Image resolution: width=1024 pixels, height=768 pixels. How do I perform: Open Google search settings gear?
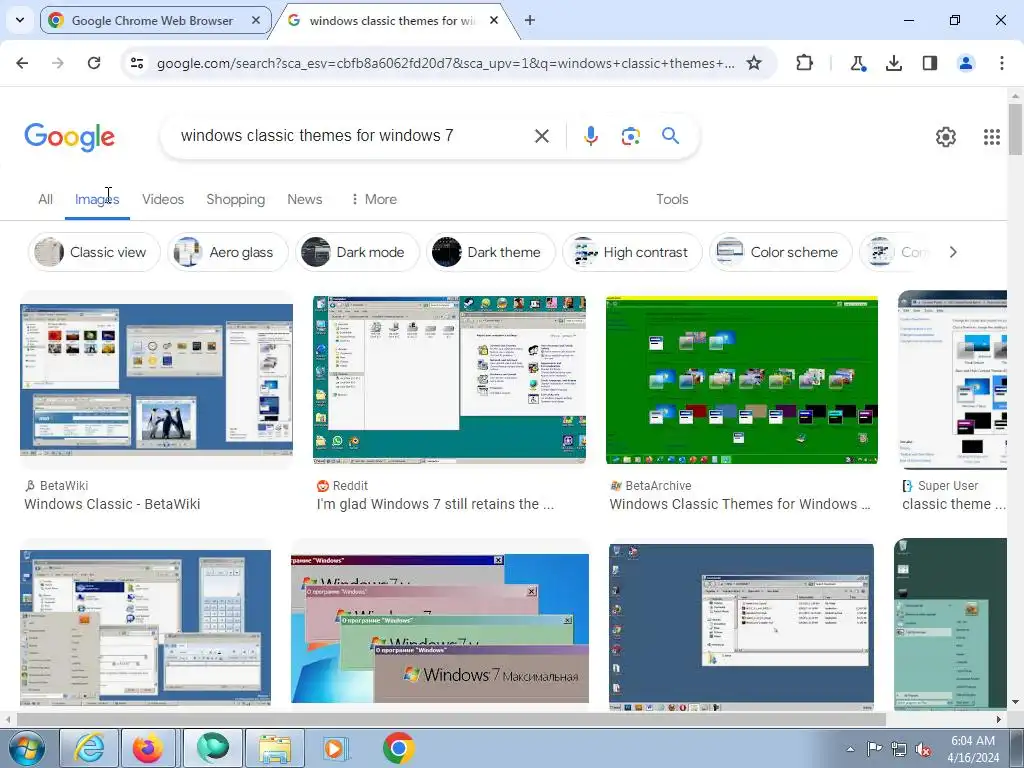[x=946, y=136]
